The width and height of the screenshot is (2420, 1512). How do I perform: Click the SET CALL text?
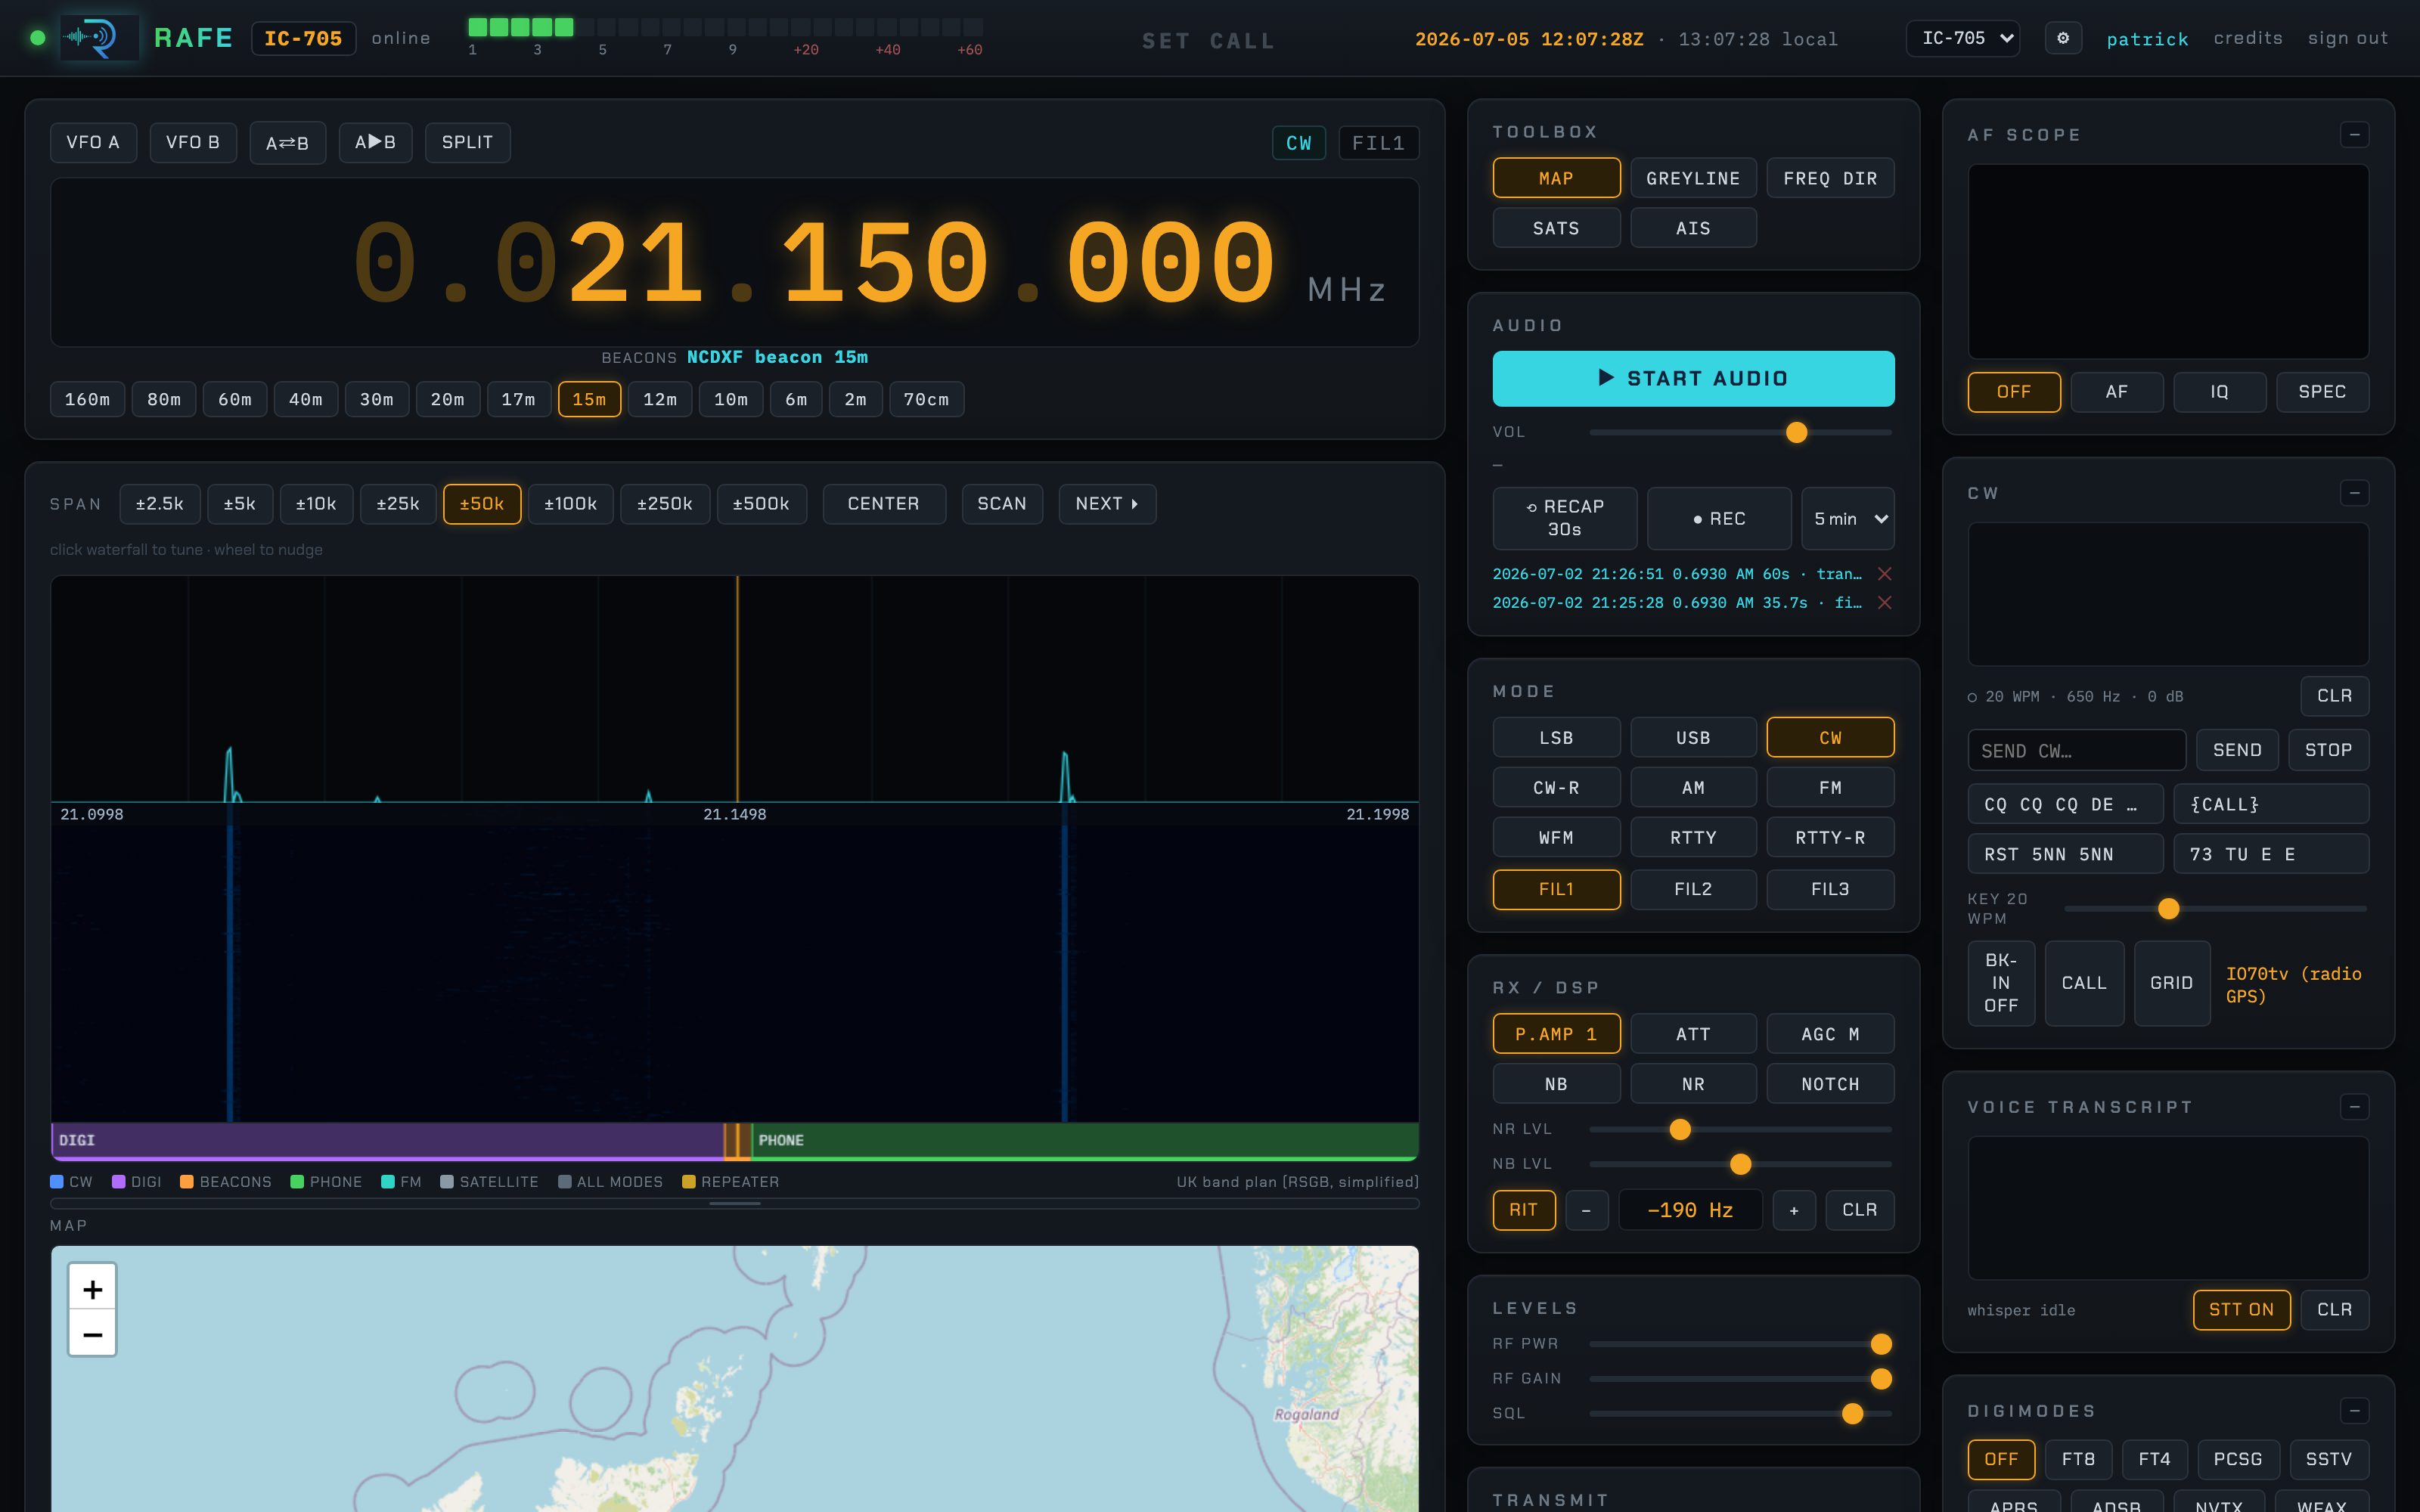pos(1208,41)
